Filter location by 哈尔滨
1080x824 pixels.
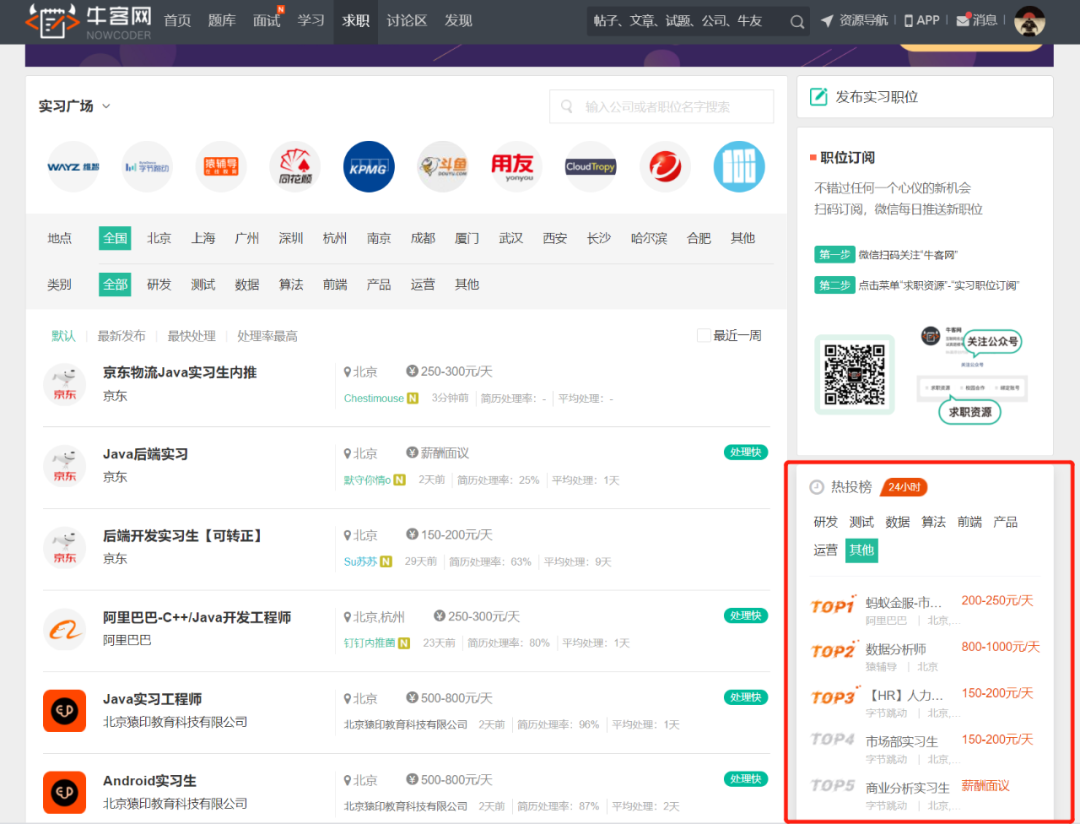[x=649, y=238]
